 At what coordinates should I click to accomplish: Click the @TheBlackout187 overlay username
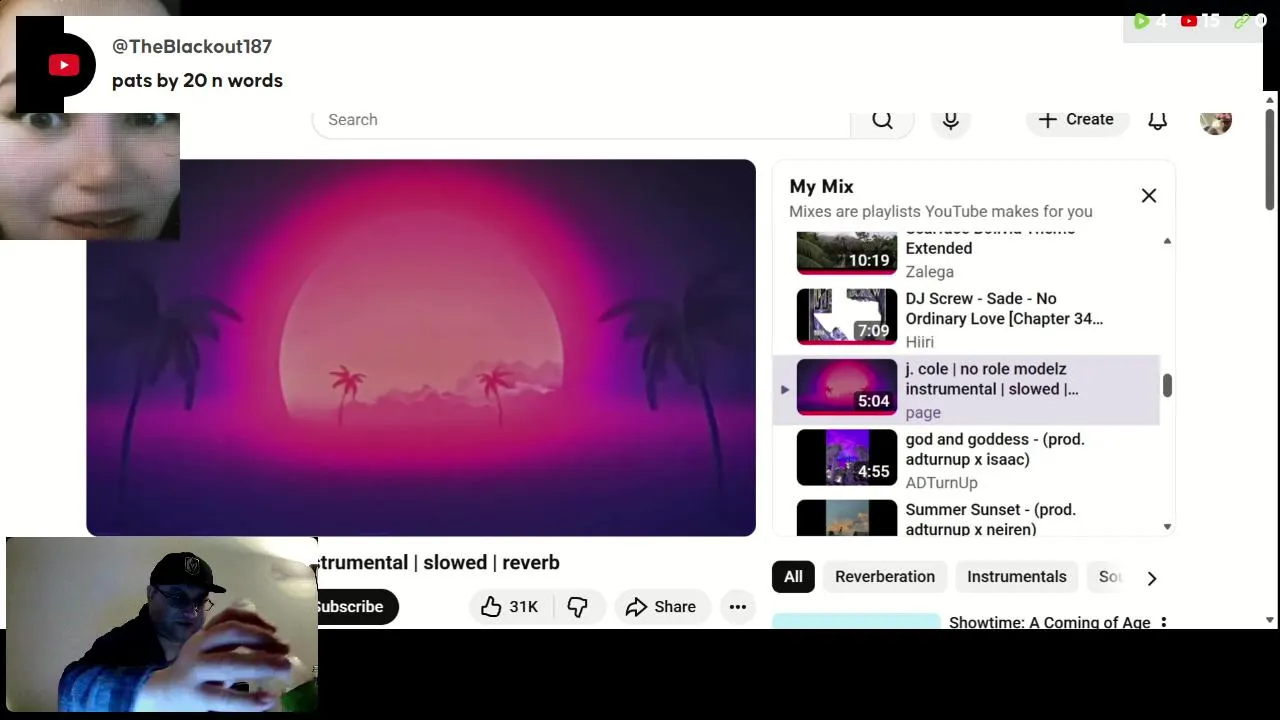[x=192, y=46]
